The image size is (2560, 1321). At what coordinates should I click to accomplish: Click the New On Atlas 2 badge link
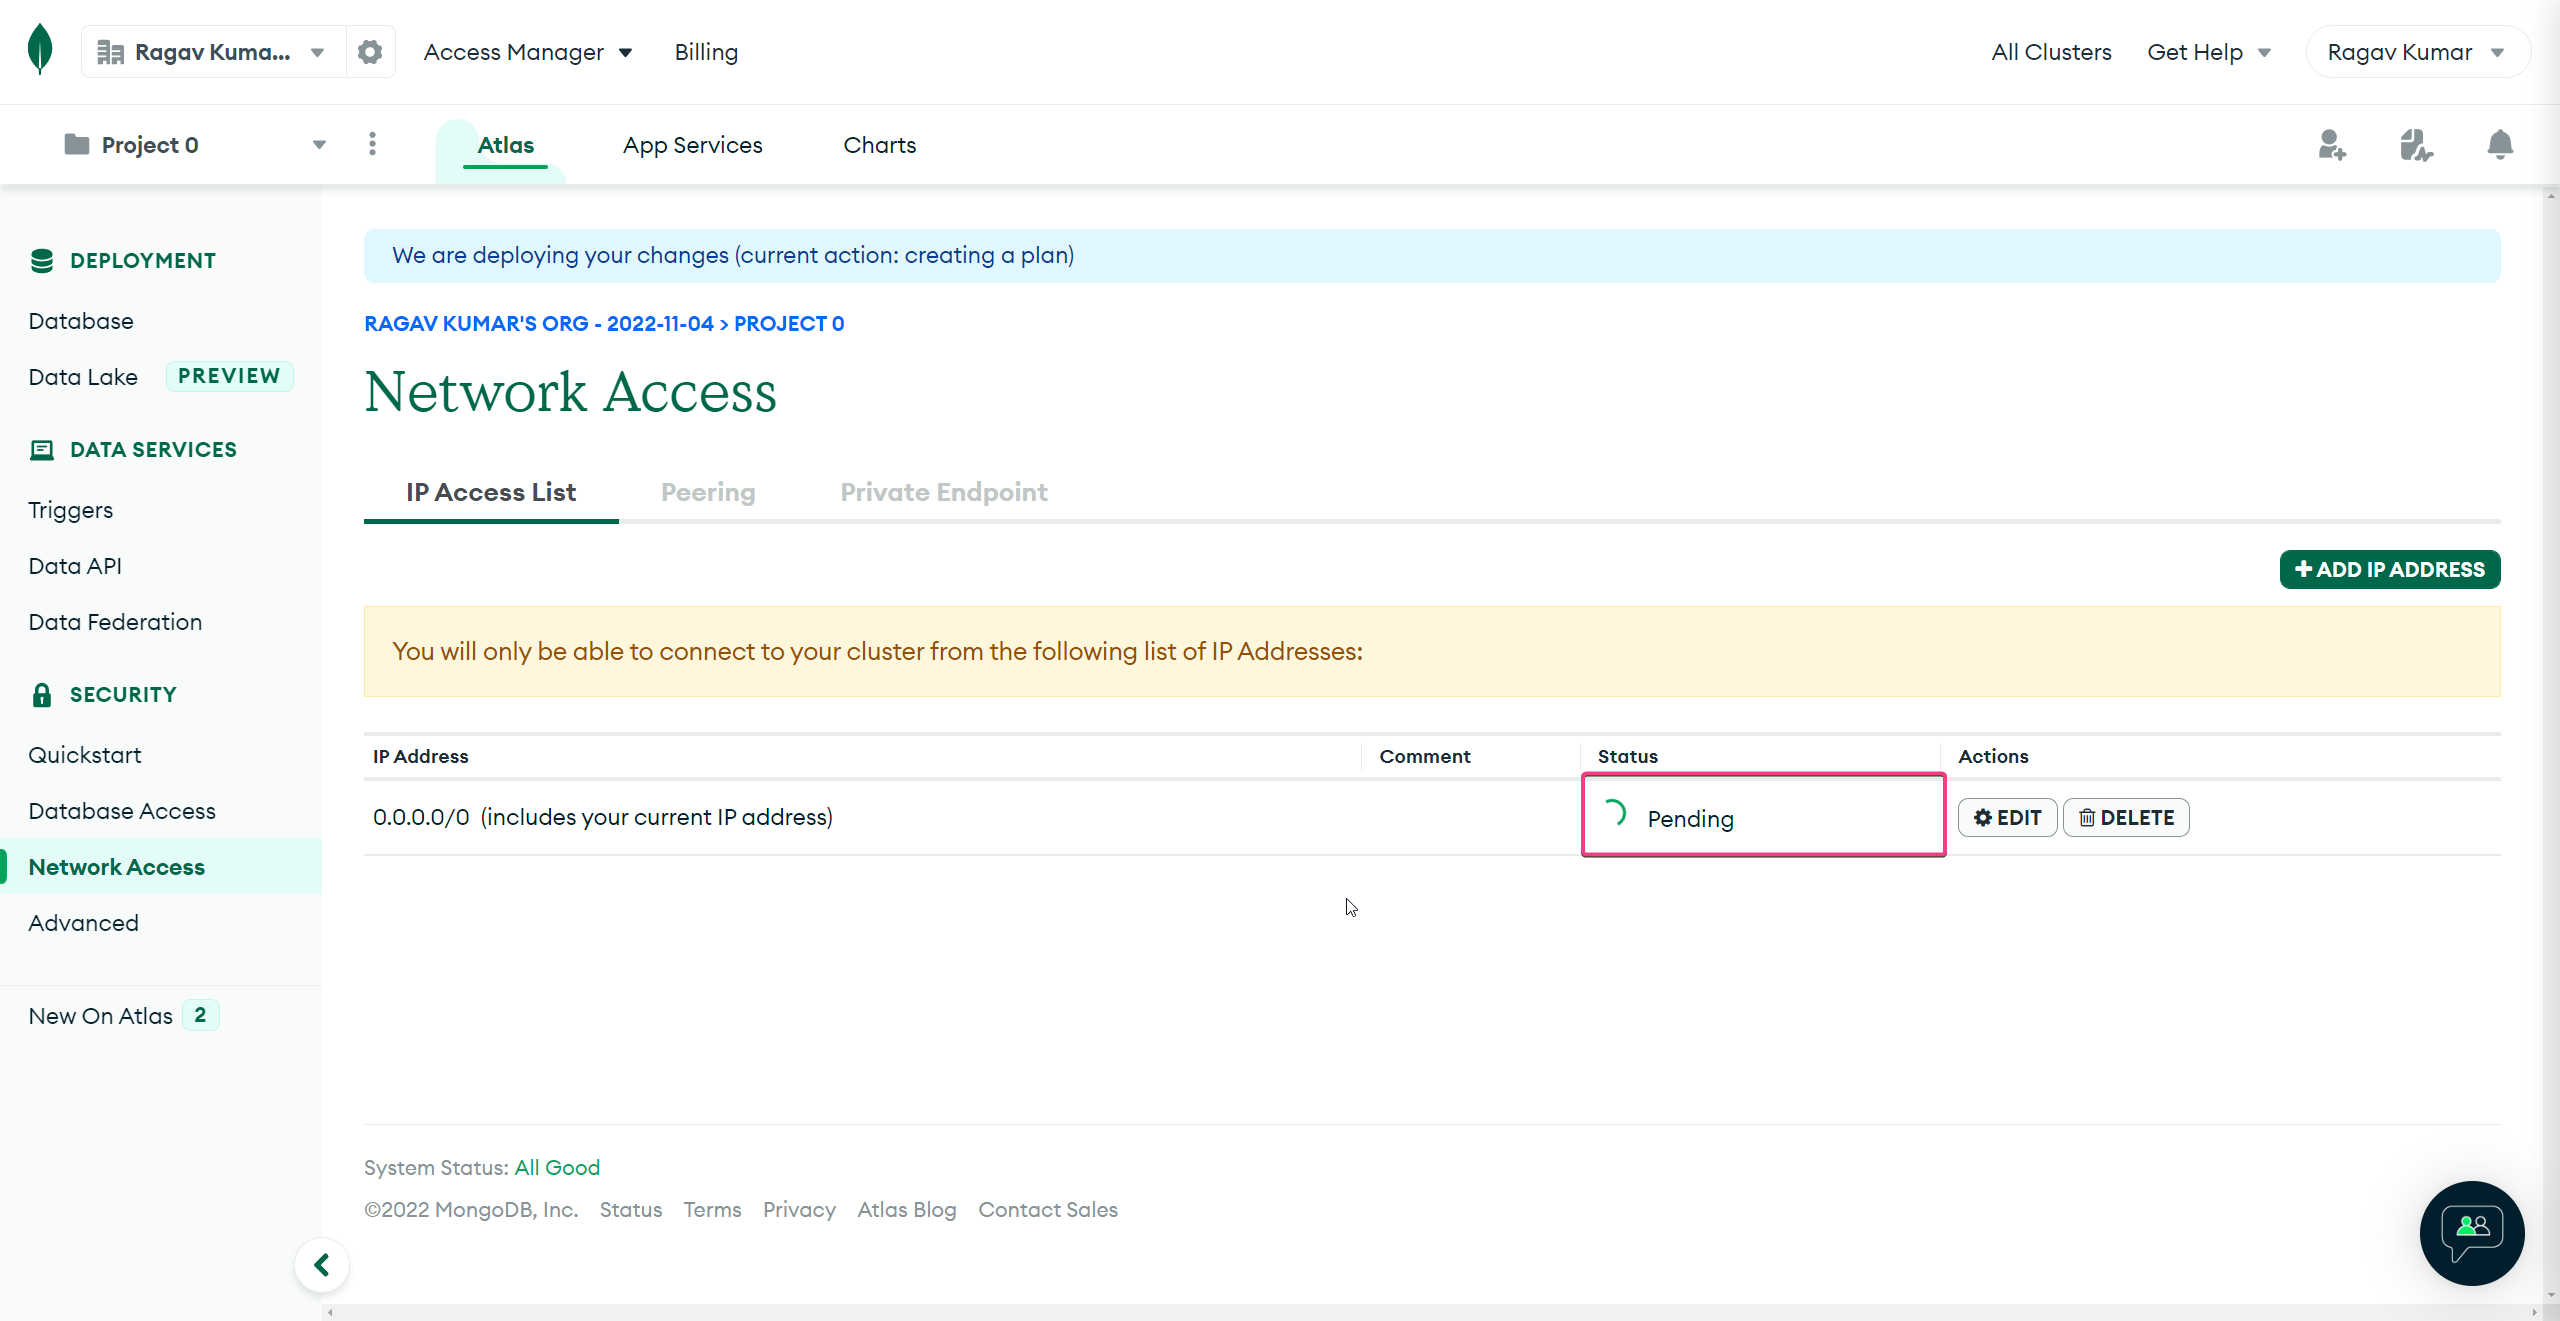tap(120, 1014)
